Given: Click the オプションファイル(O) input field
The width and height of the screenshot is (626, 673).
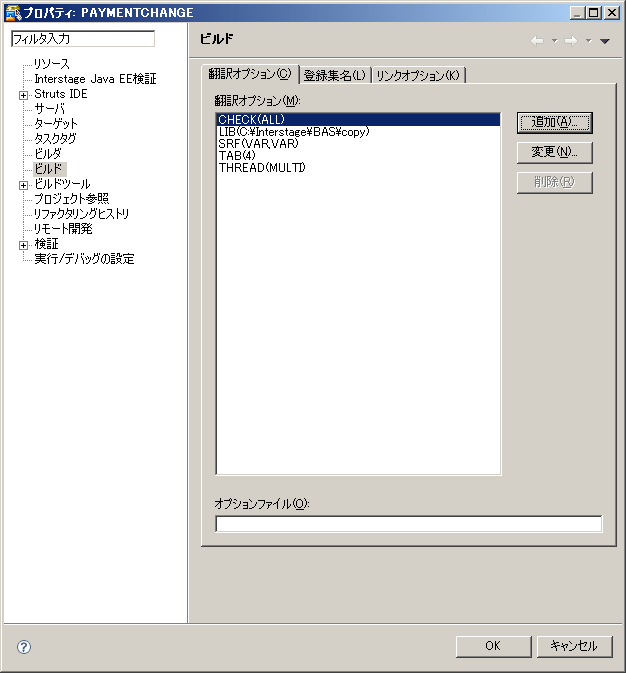Looking at the screenshot, I should tap(409, 524).
